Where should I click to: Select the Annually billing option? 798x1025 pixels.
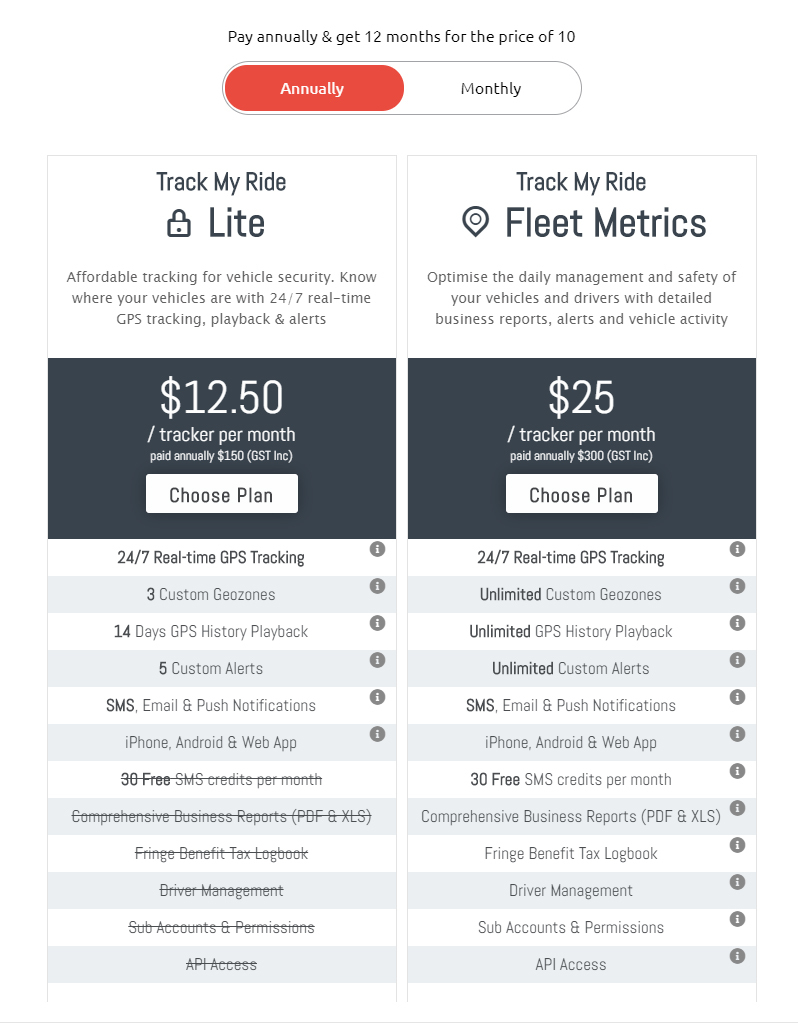(x=313, y=88)
